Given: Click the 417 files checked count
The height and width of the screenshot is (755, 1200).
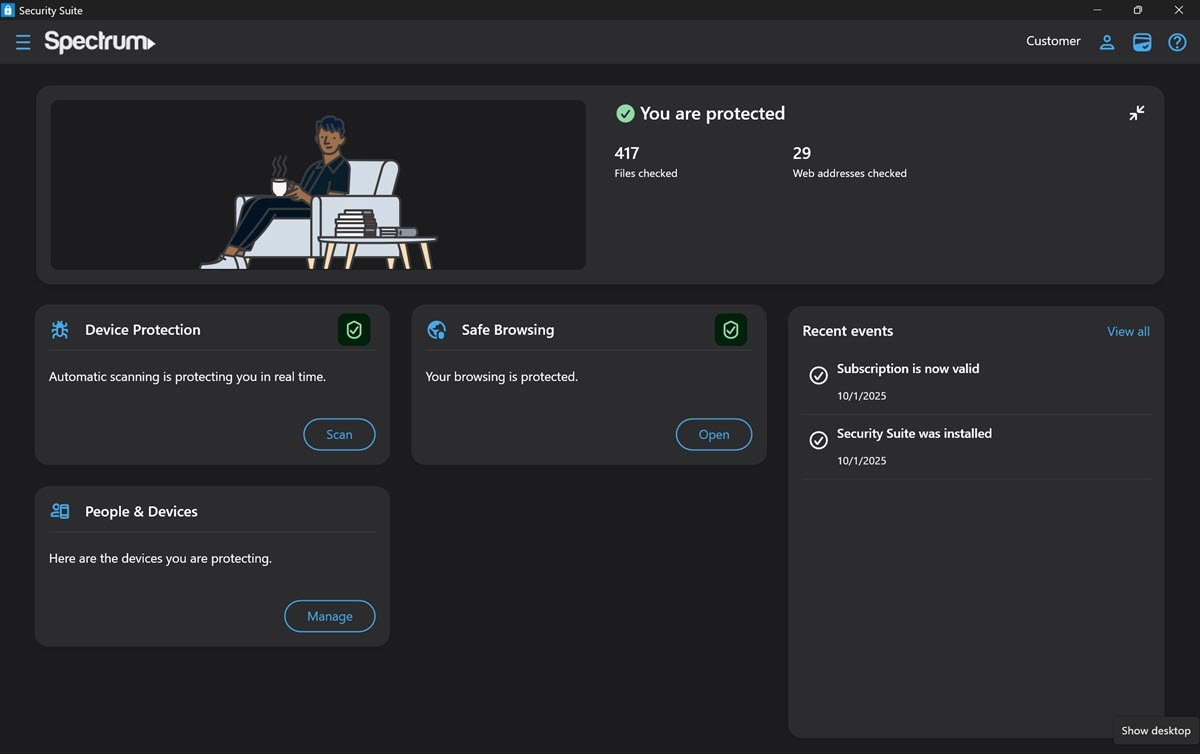Looking at the screenshot, I should click(x=627, y=153).
